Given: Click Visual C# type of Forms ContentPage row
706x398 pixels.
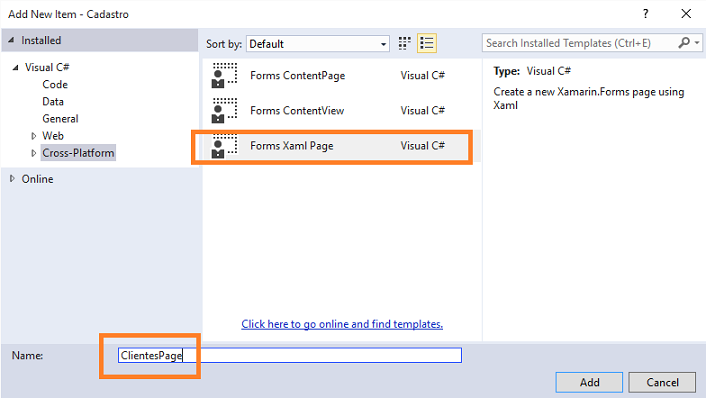Looking at the screenshot, I should (422, 75).
